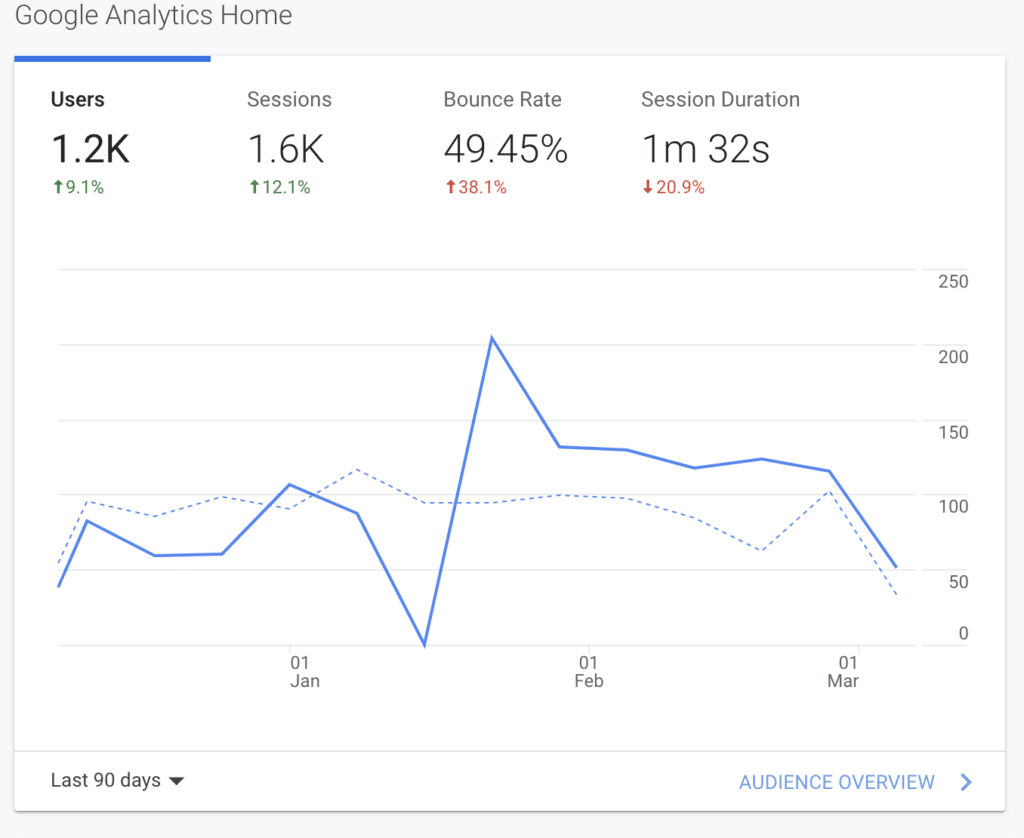Click the 9.1% users change indicator

pos(78,187)
